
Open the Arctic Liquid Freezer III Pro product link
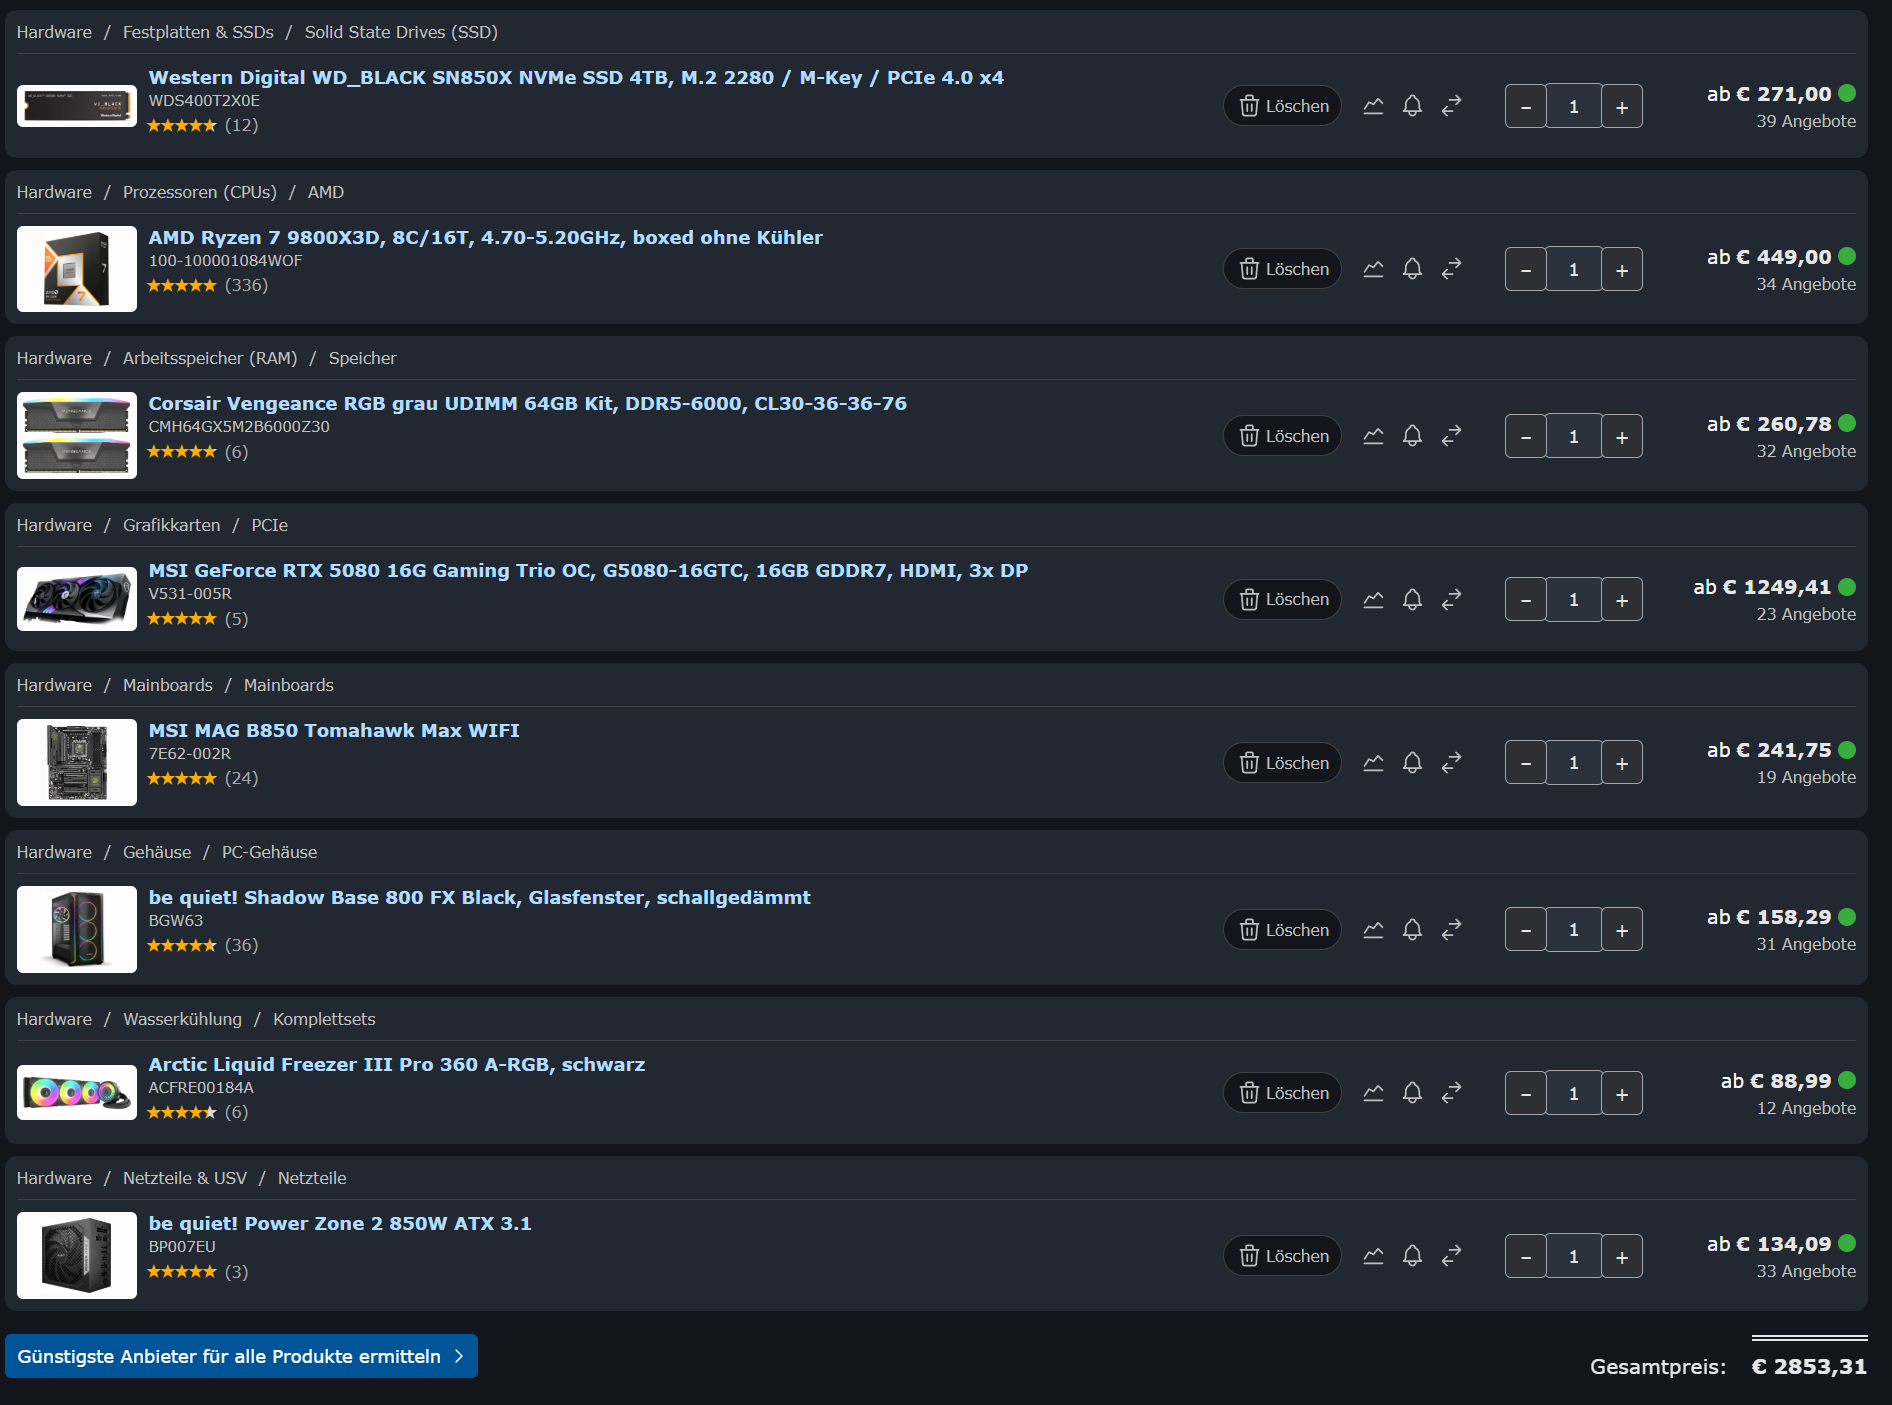coord(397,1064)
